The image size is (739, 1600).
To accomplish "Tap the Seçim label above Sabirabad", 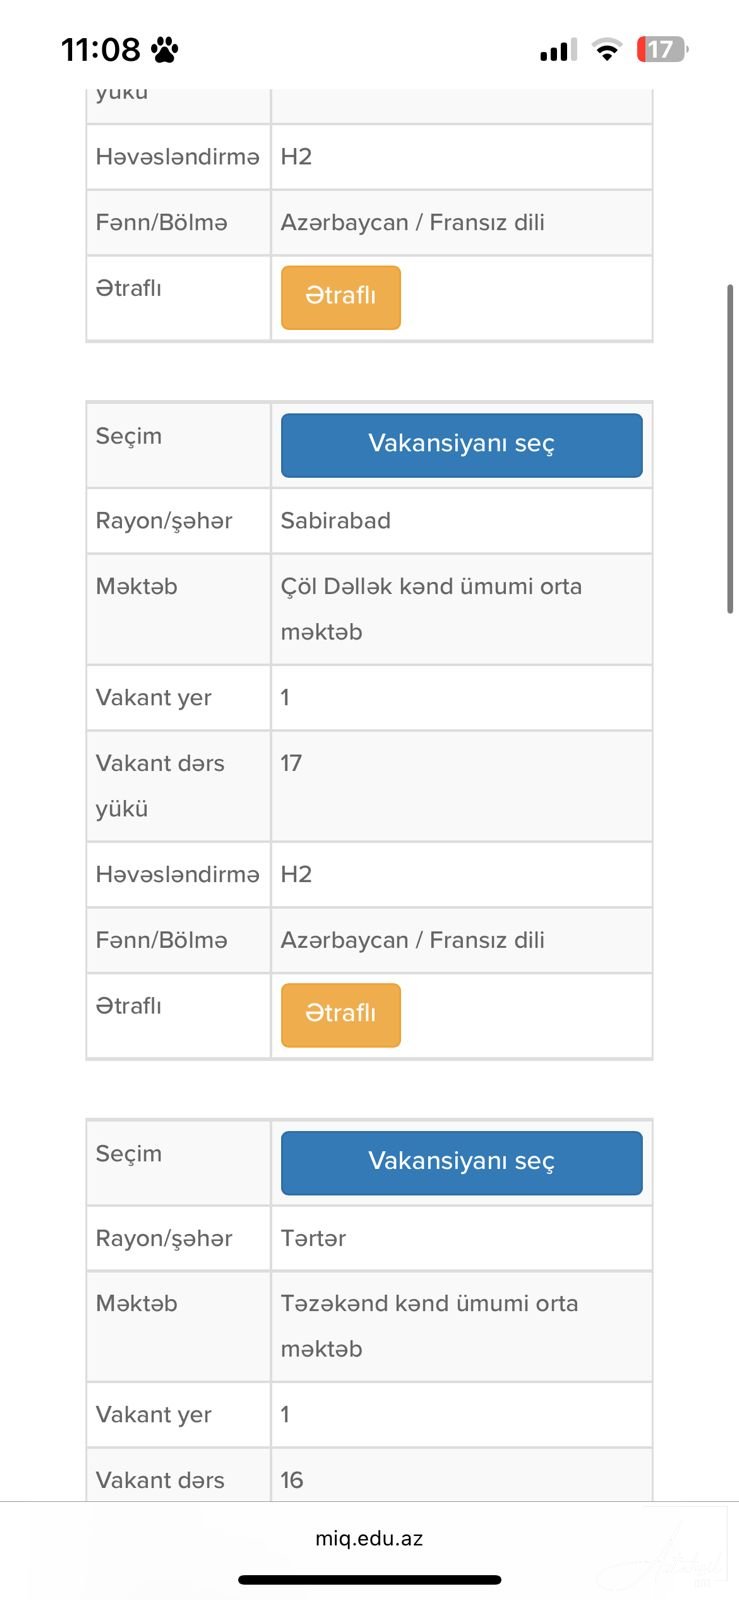I will click(x=129, y=436).
